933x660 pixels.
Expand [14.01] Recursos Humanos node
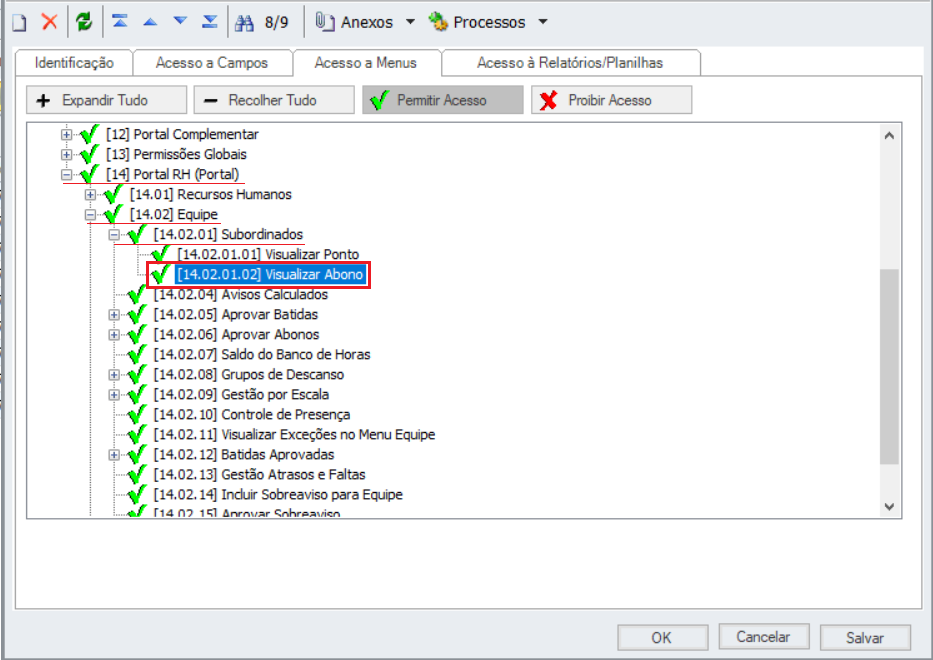pyautogui.click(x=90, y=195)
